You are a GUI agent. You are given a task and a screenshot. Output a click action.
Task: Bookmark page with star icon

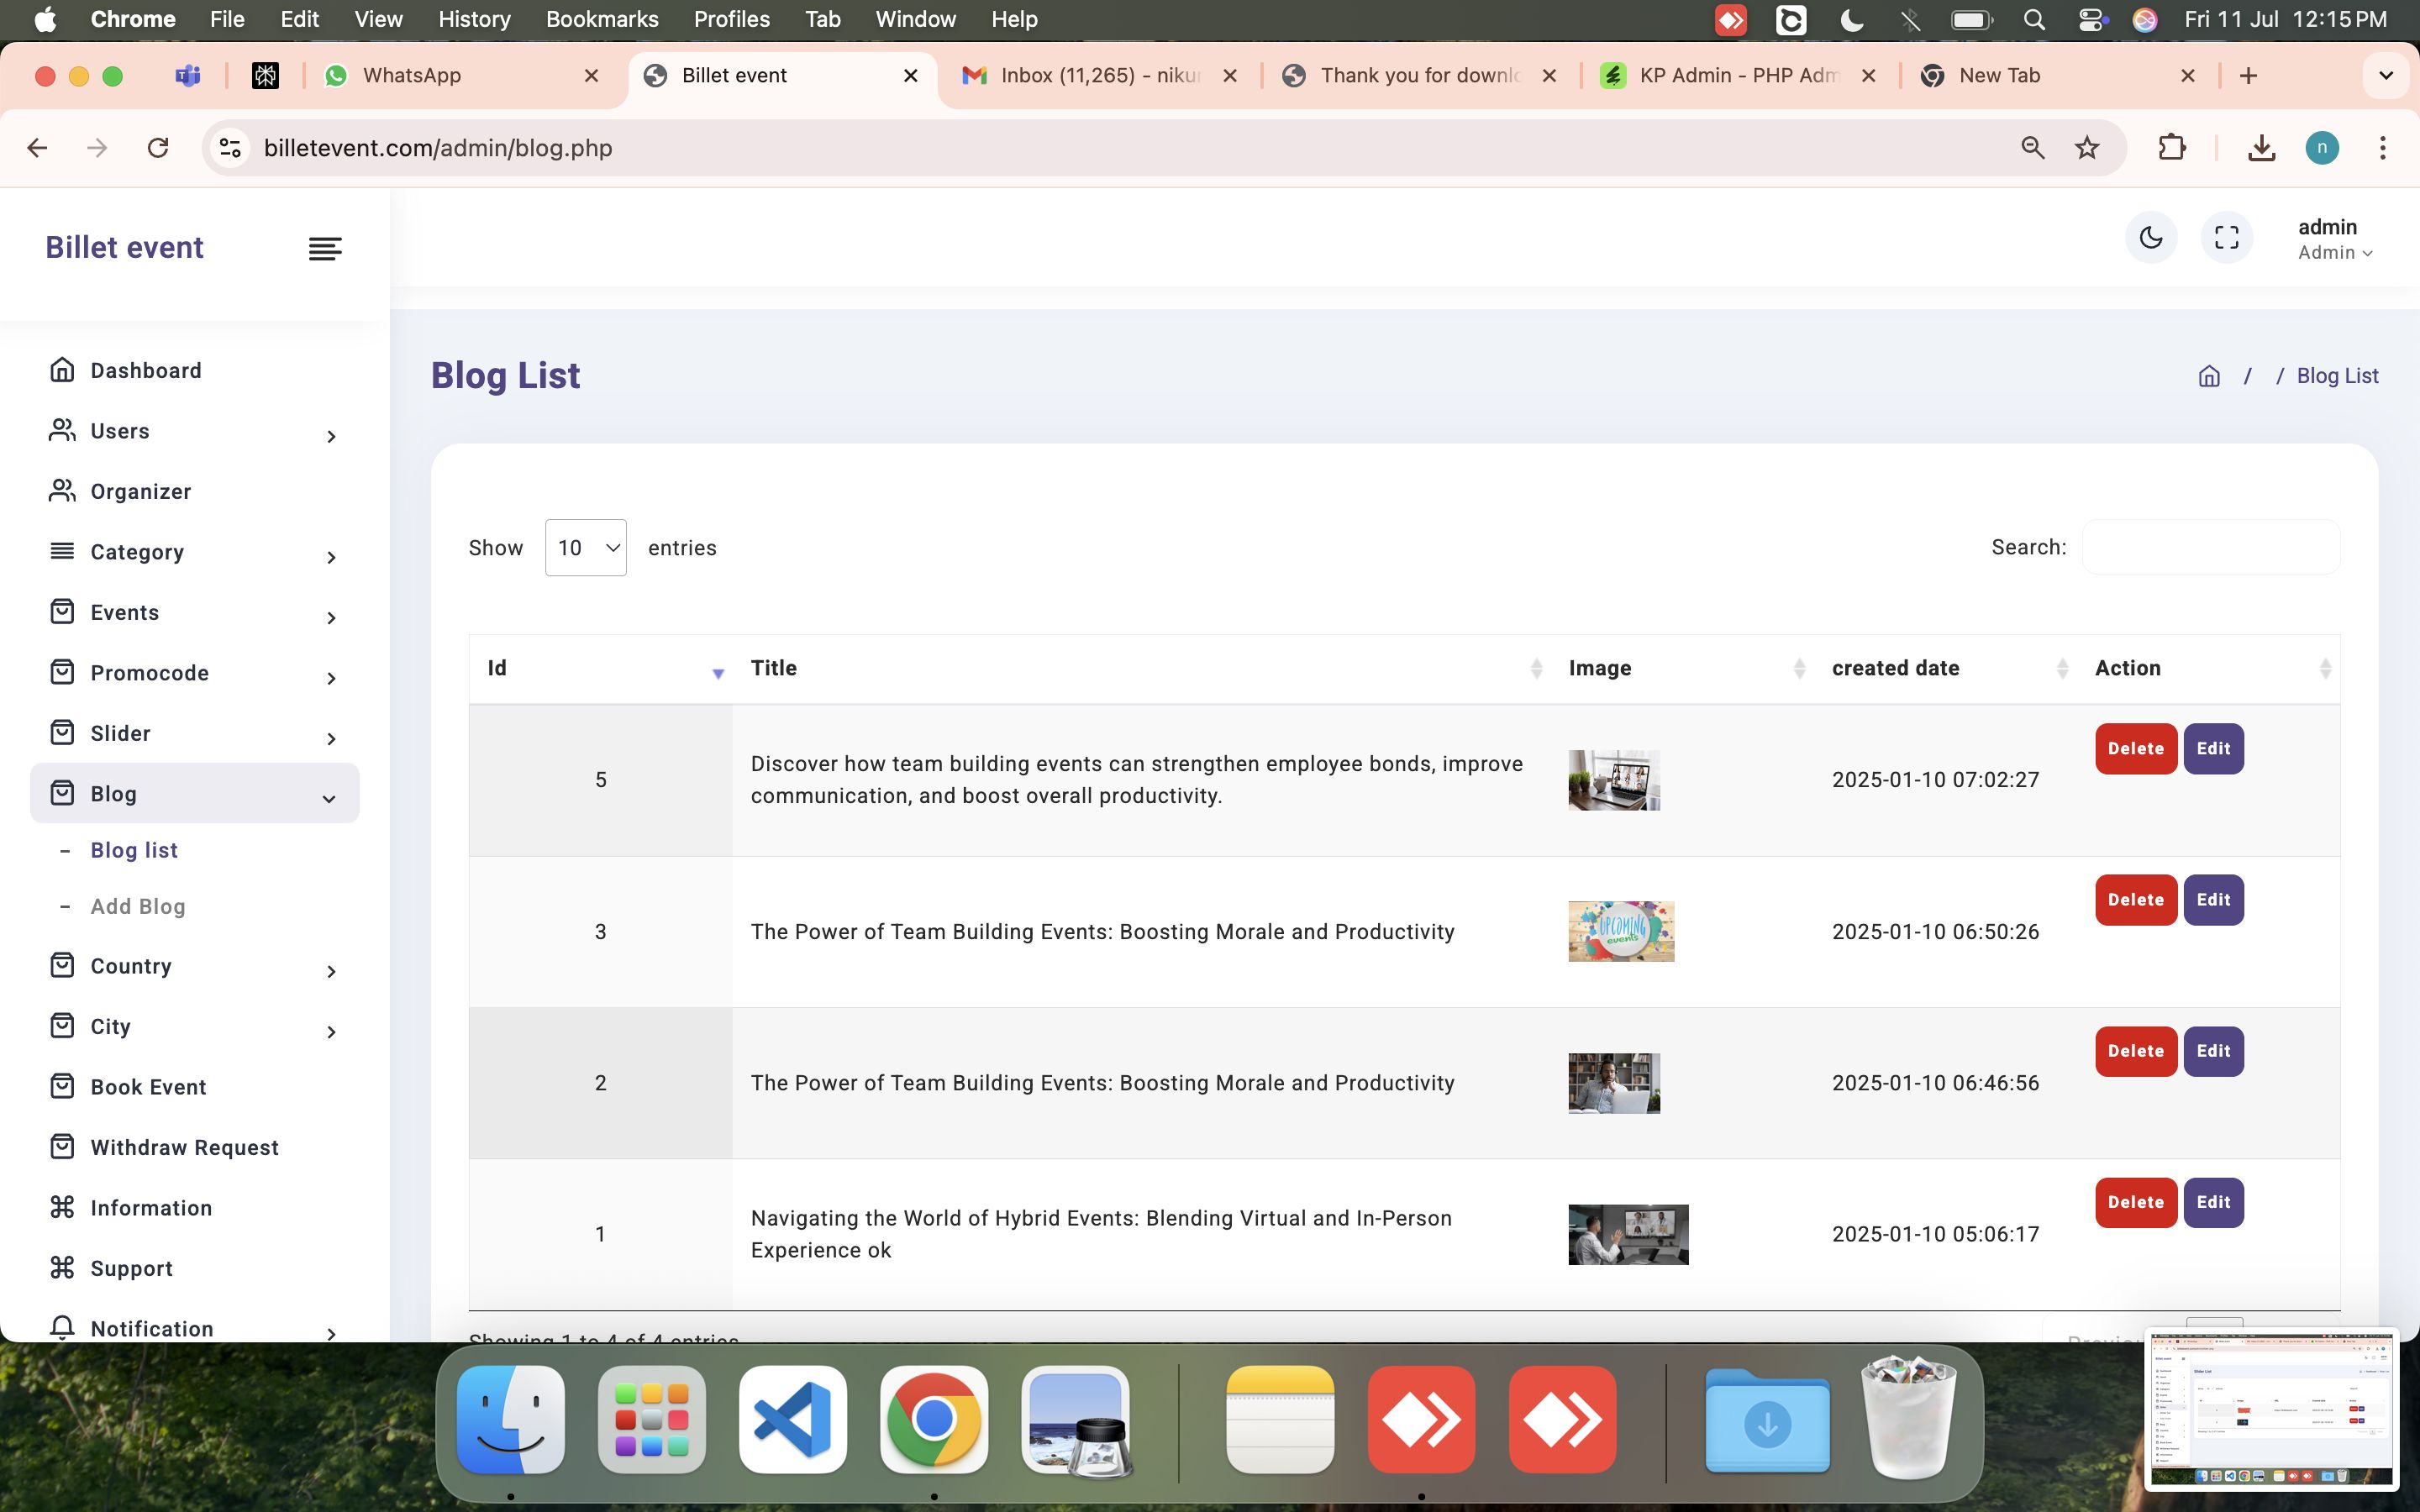(x=2086, y=148)
